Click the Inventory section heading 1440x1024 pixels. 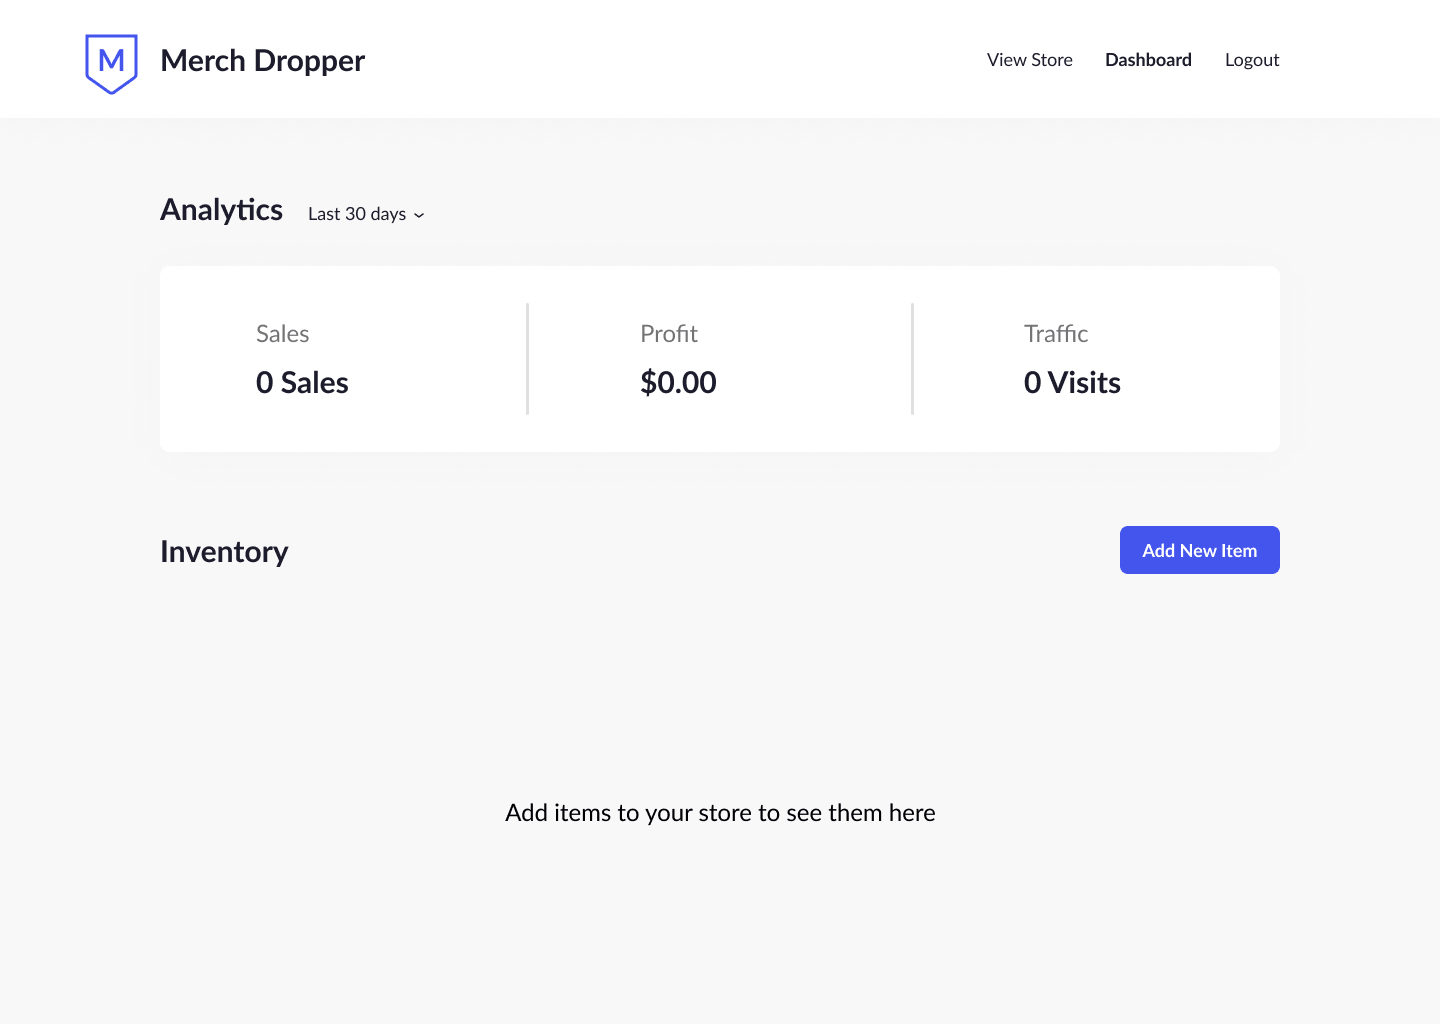coord(224,552)
